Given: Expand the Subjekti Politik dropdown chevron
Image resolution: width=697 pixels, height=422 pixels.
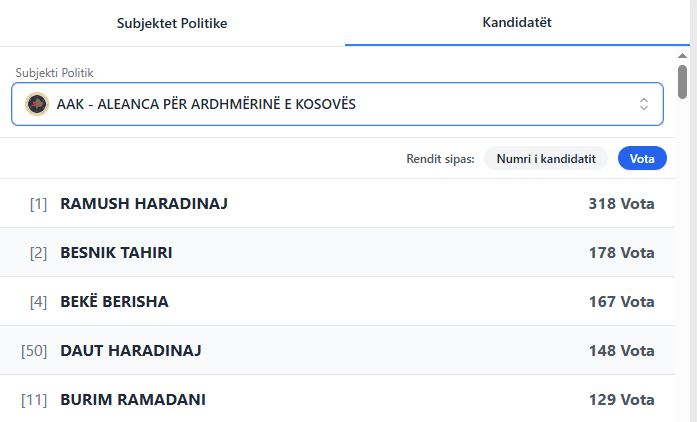Looking at the screenshot, I should (644, 104).
